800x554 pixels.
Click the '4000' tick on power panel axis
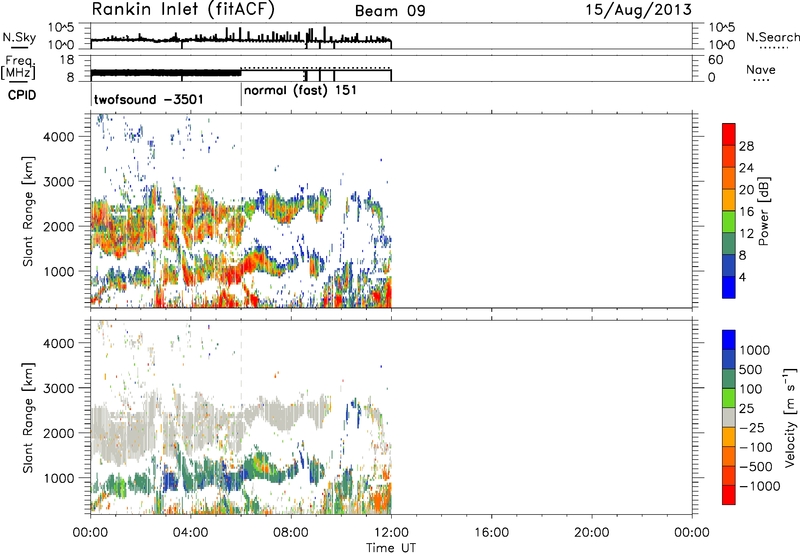(59, 137)
